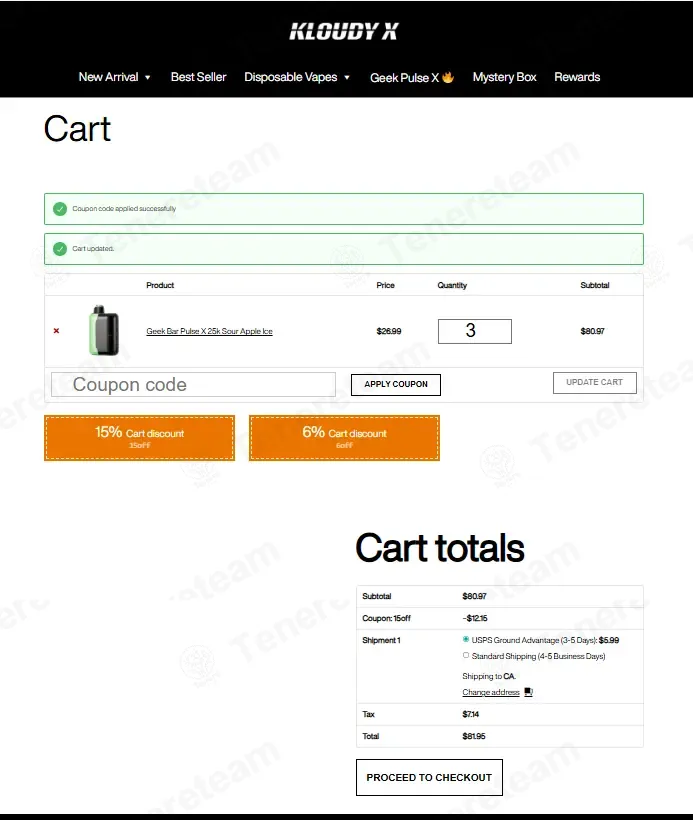Remove item using the red X icon

coord(56,331)
